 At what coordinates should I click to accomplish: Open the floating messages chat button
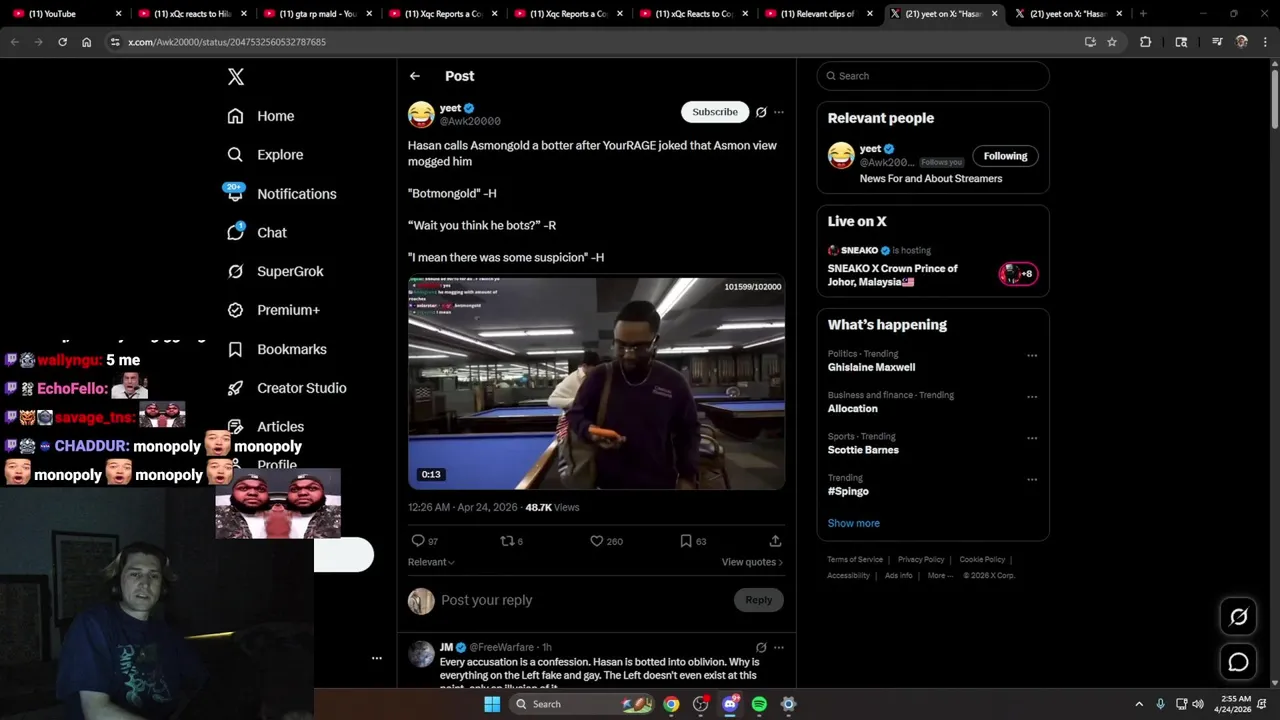[x=1238, y=662]
